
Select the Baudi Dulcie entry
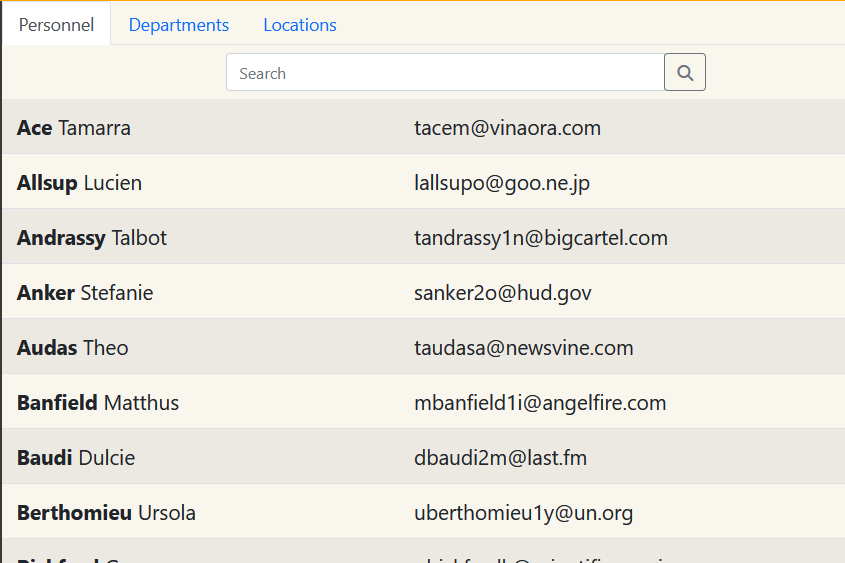click(76, 458)
